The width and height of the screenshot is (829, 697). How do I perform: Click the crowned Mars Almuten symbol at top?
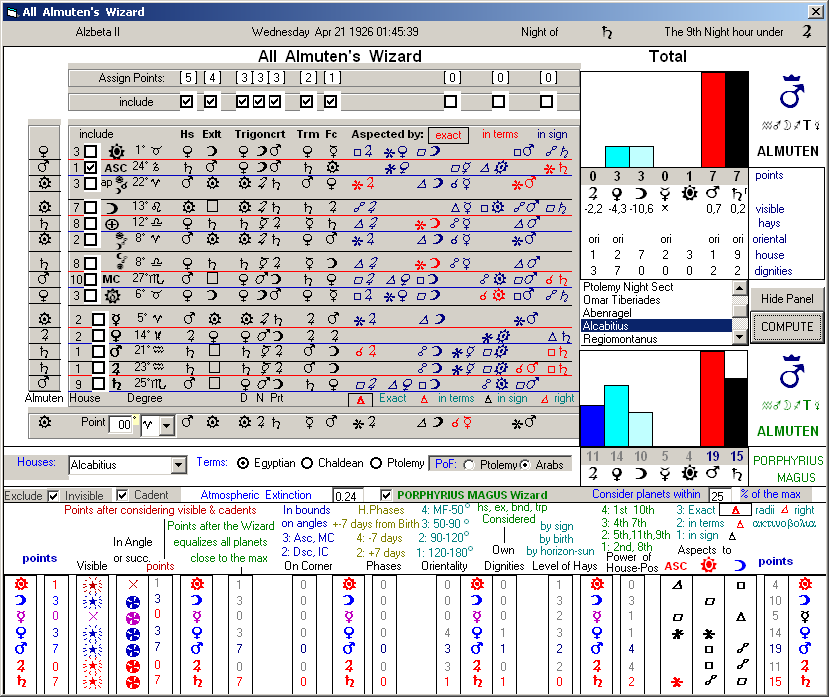pos(791,91)
